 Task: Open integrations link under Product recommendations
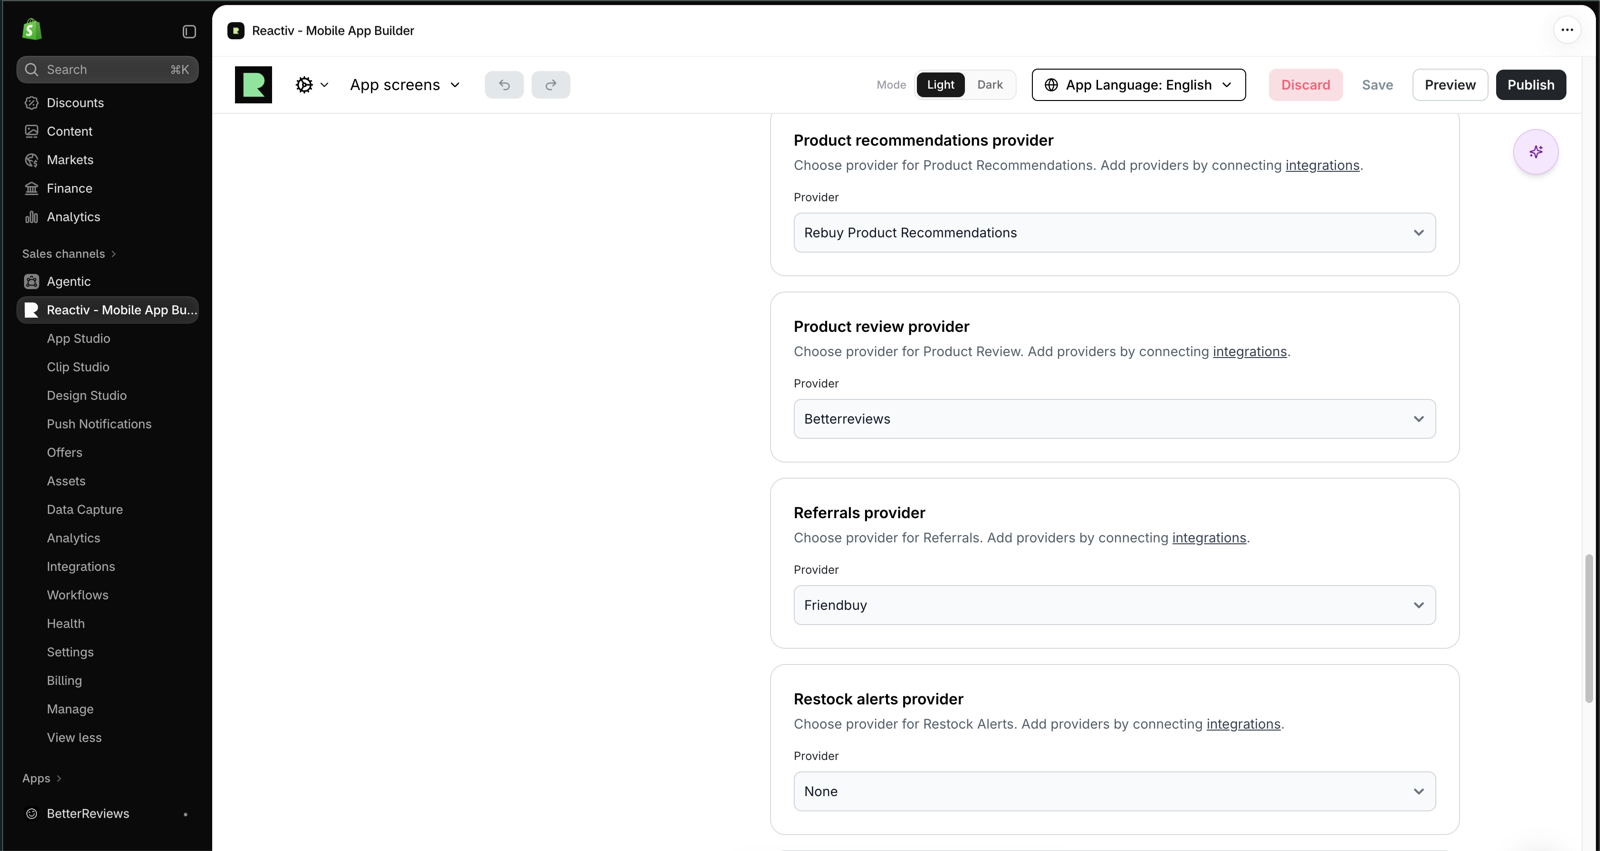[1322, 166]
